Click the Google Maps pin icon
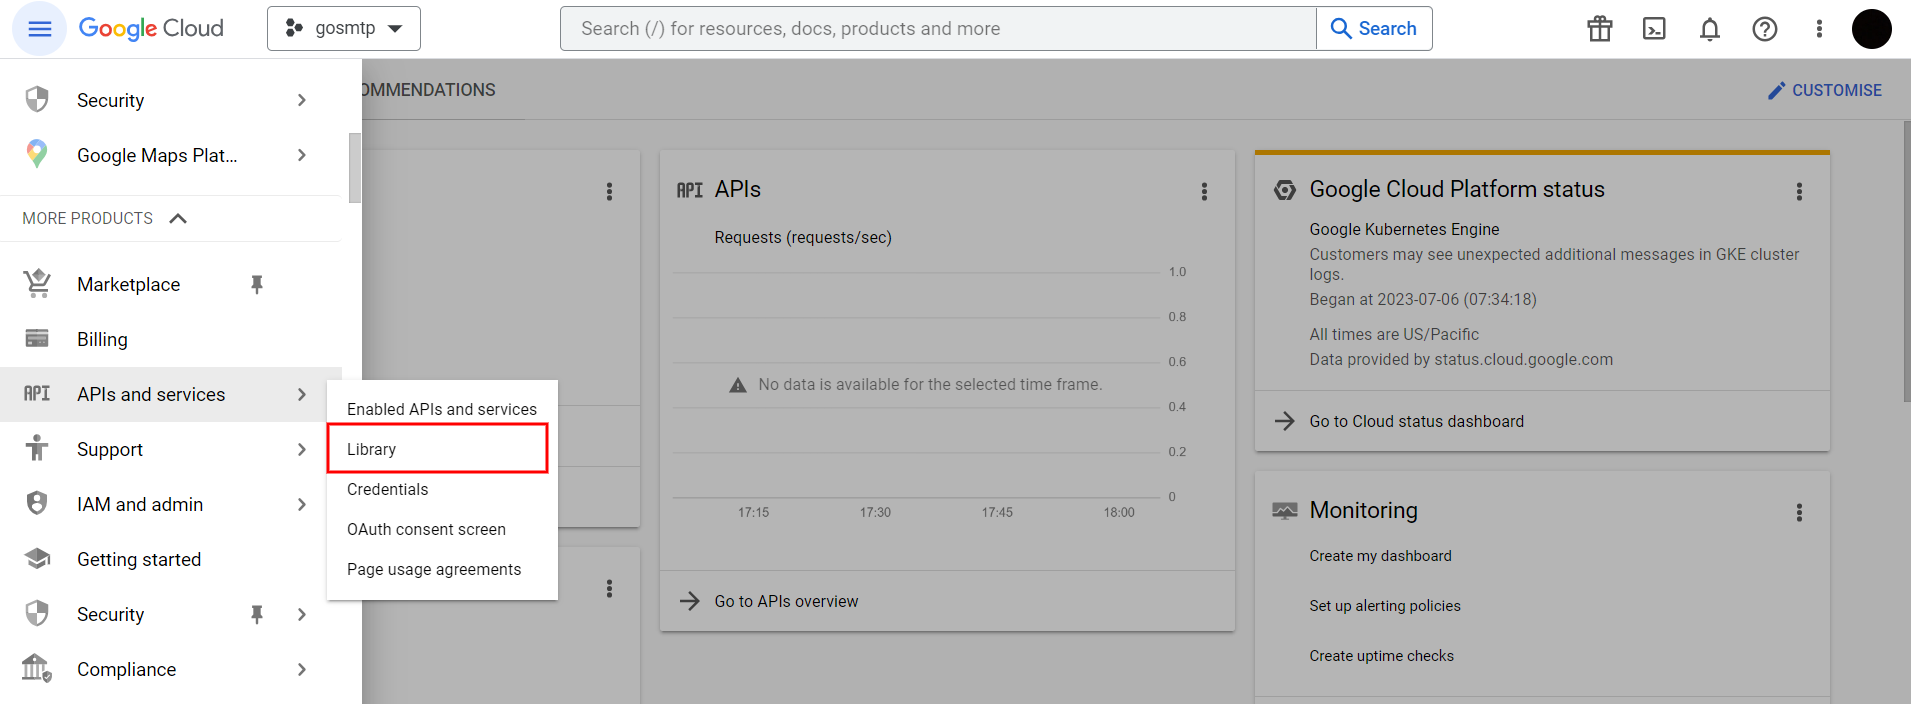 pos(37,154)
